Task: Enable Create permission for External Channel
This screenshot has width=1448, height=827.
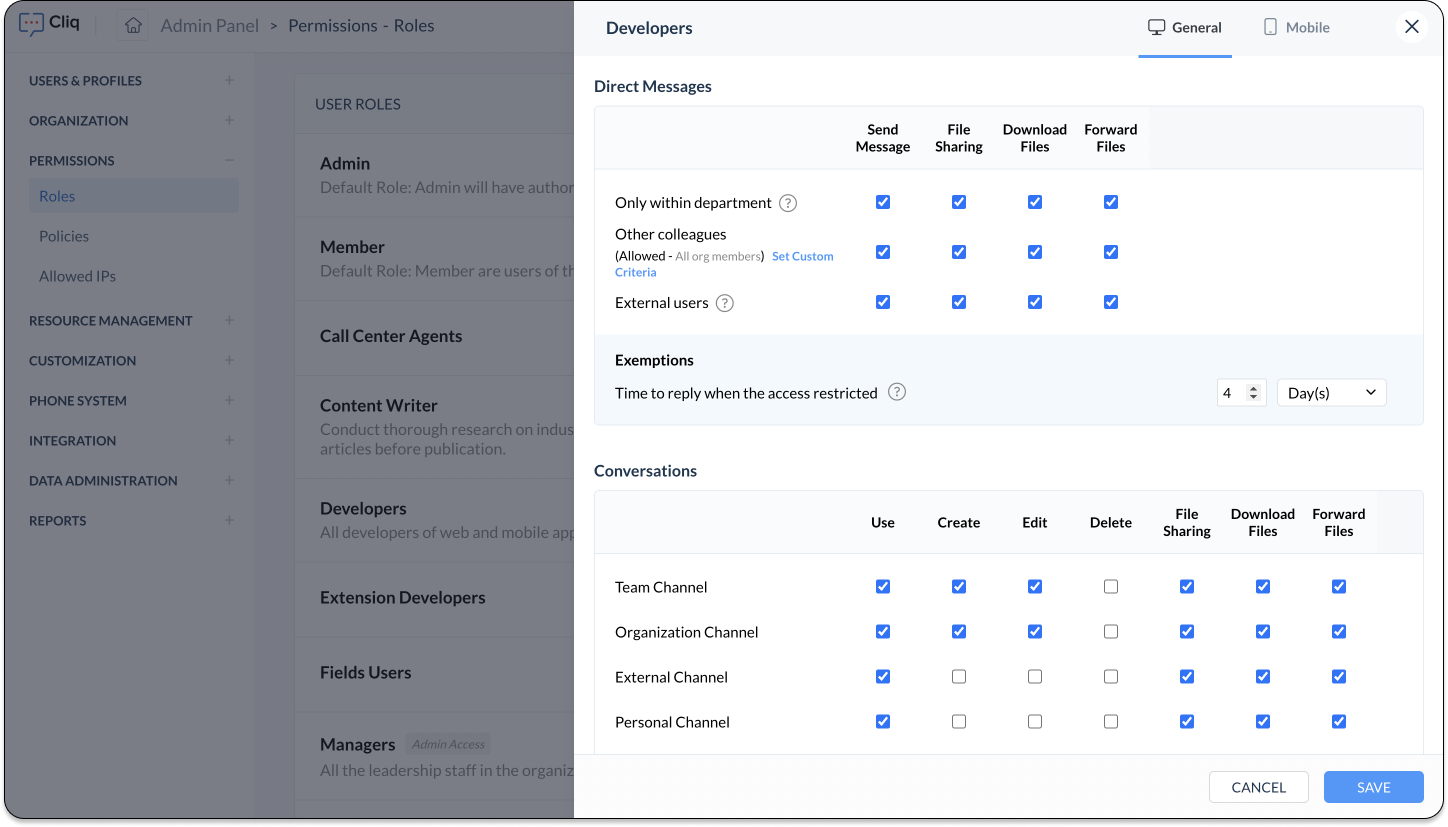Action: 959,677
